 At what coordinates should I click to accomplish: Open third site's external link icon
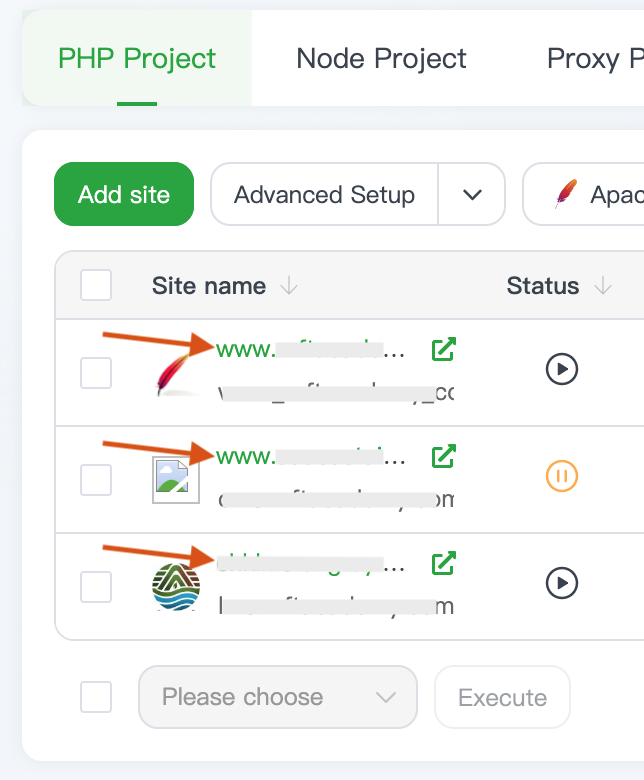point(443,563)
